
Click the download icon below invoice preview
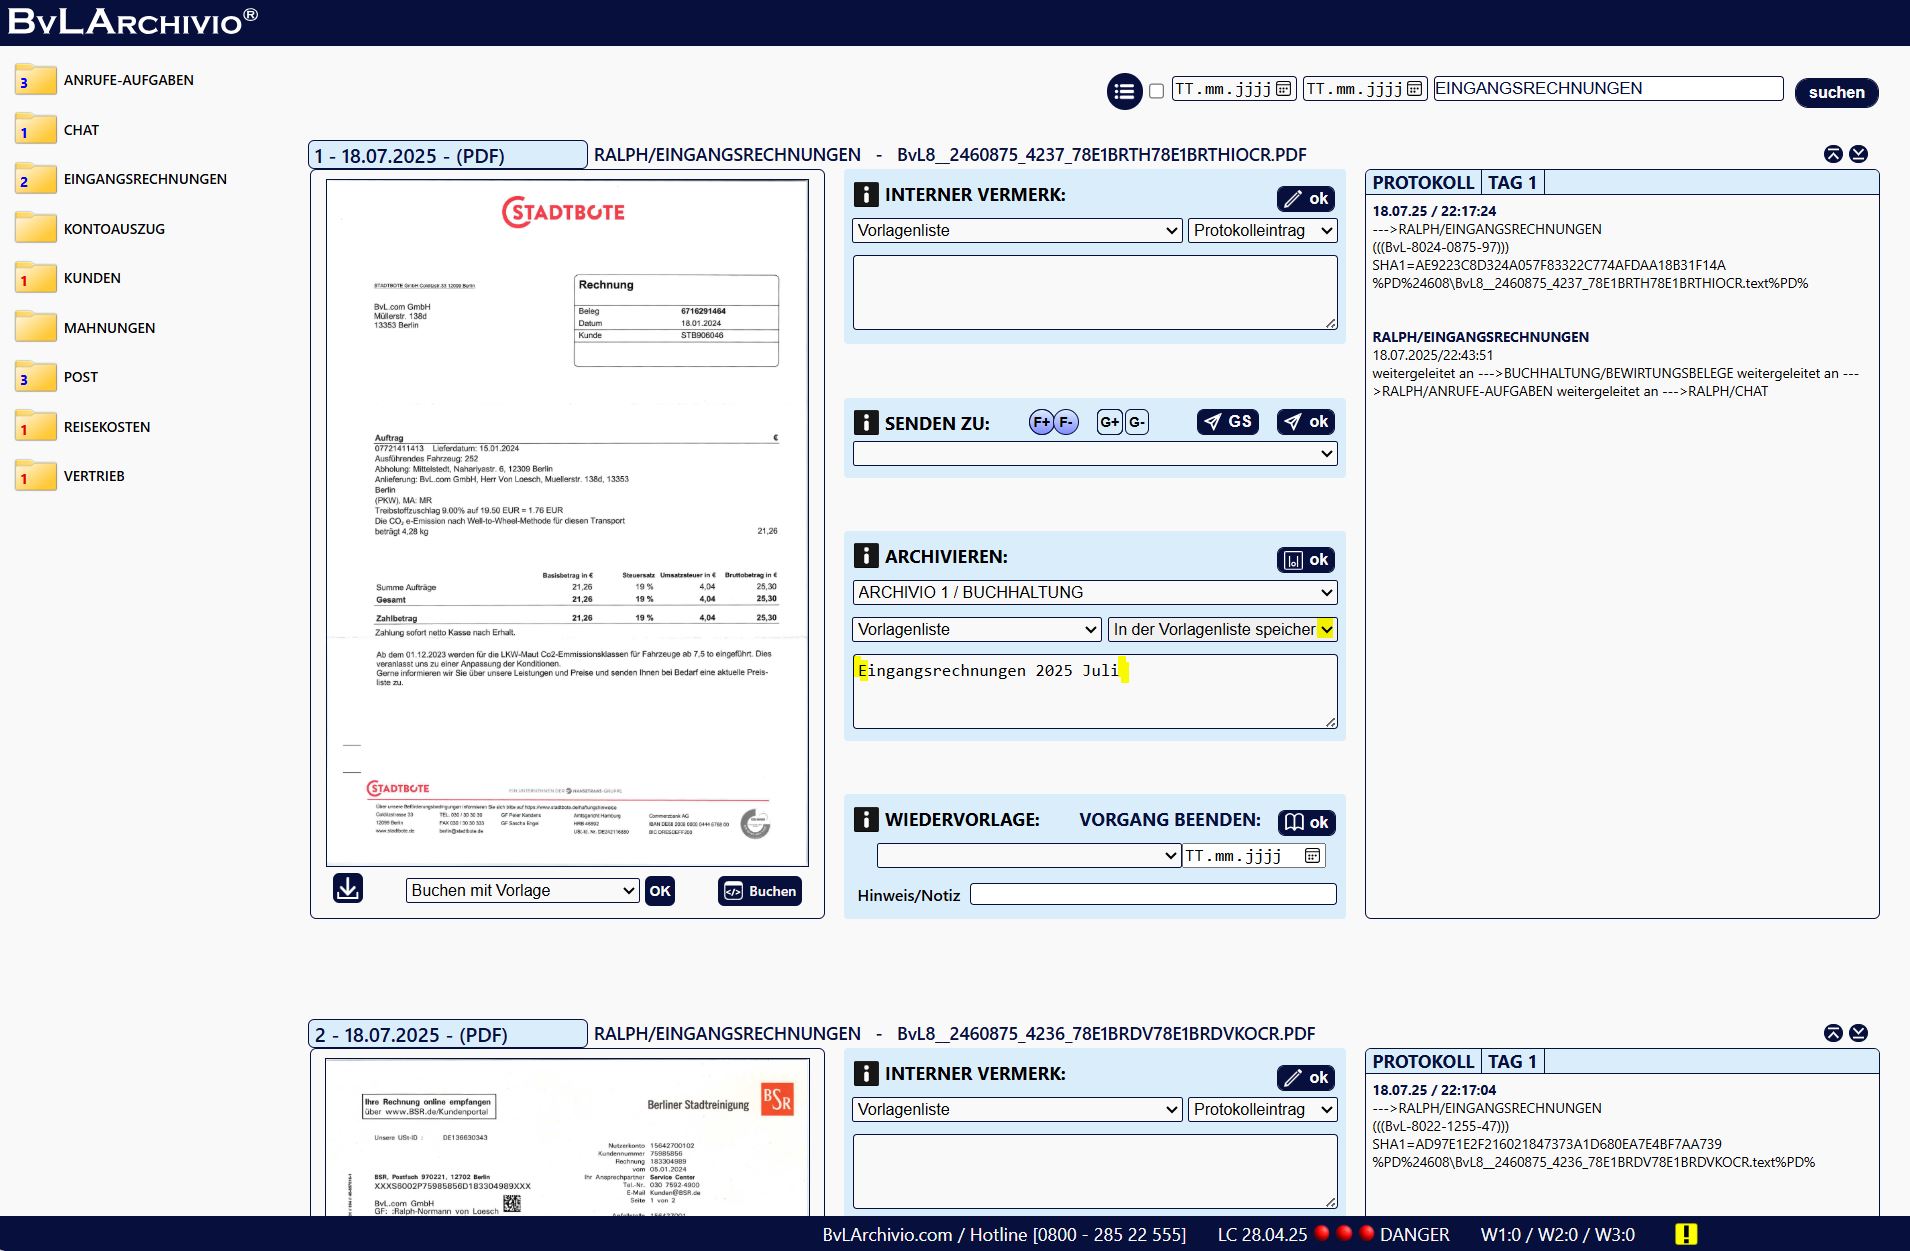pos(348,888)
